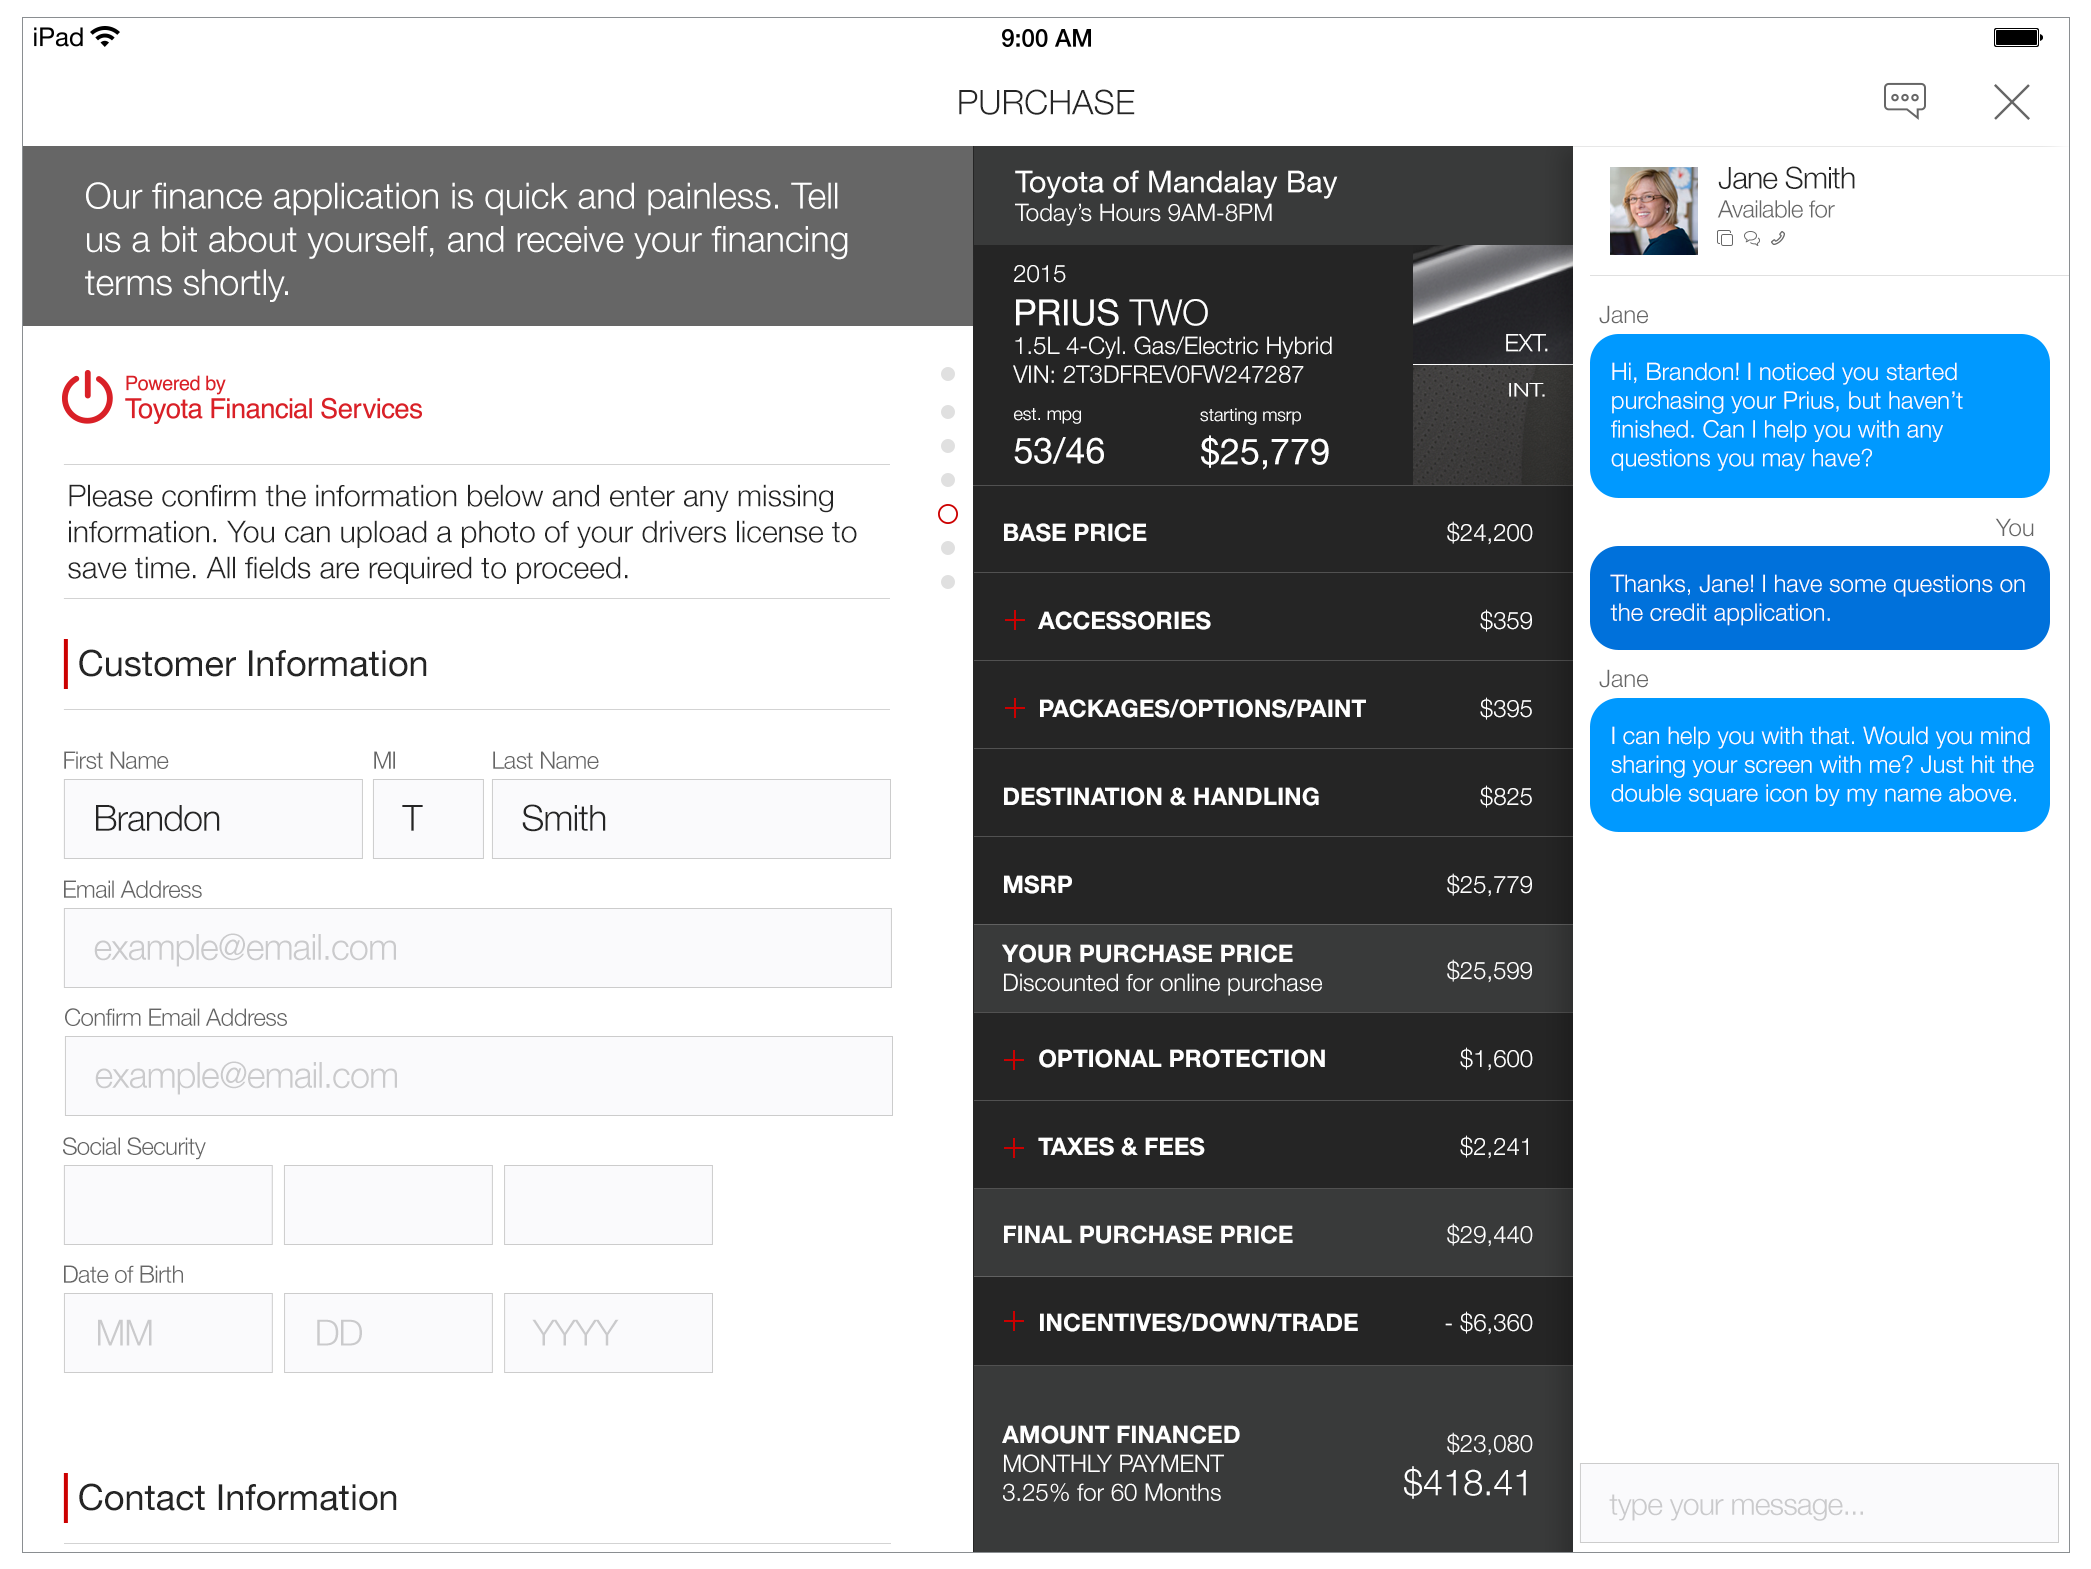This screenshot has width=2091, height=1569.
Task: Tap the PURCHASE title
Action: pos(1045,102)
